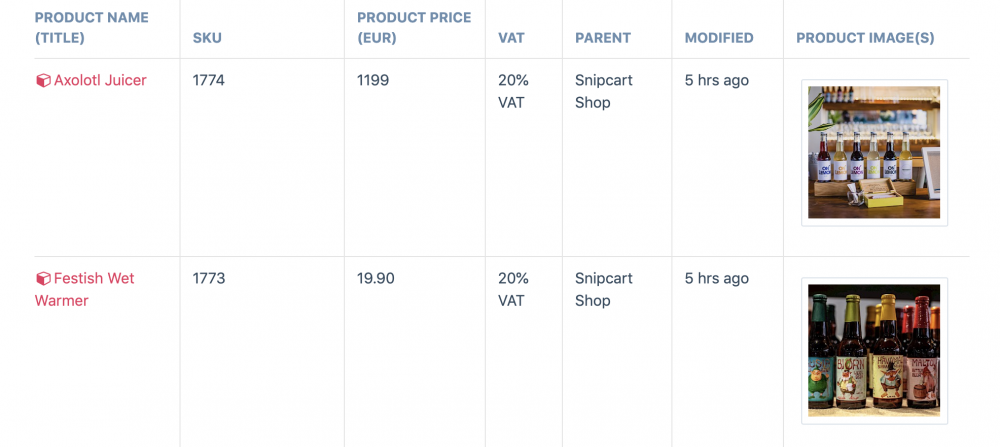Click SKU value 1774
Screen dimensions: 1000x447
209,80
